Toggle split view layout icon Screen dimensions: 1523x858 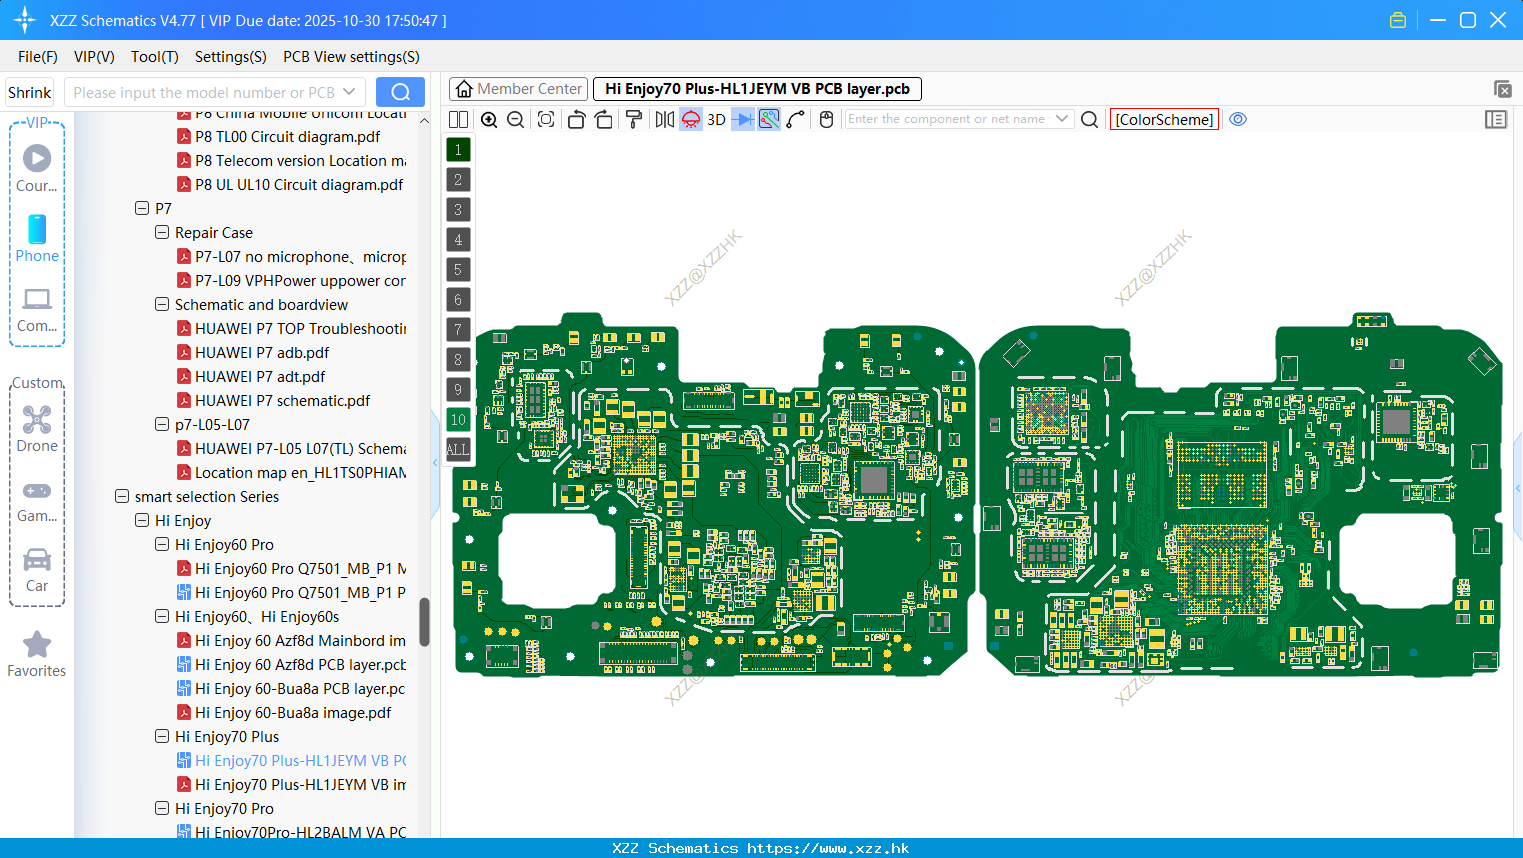pyautogui.click(x=458, y=119)
